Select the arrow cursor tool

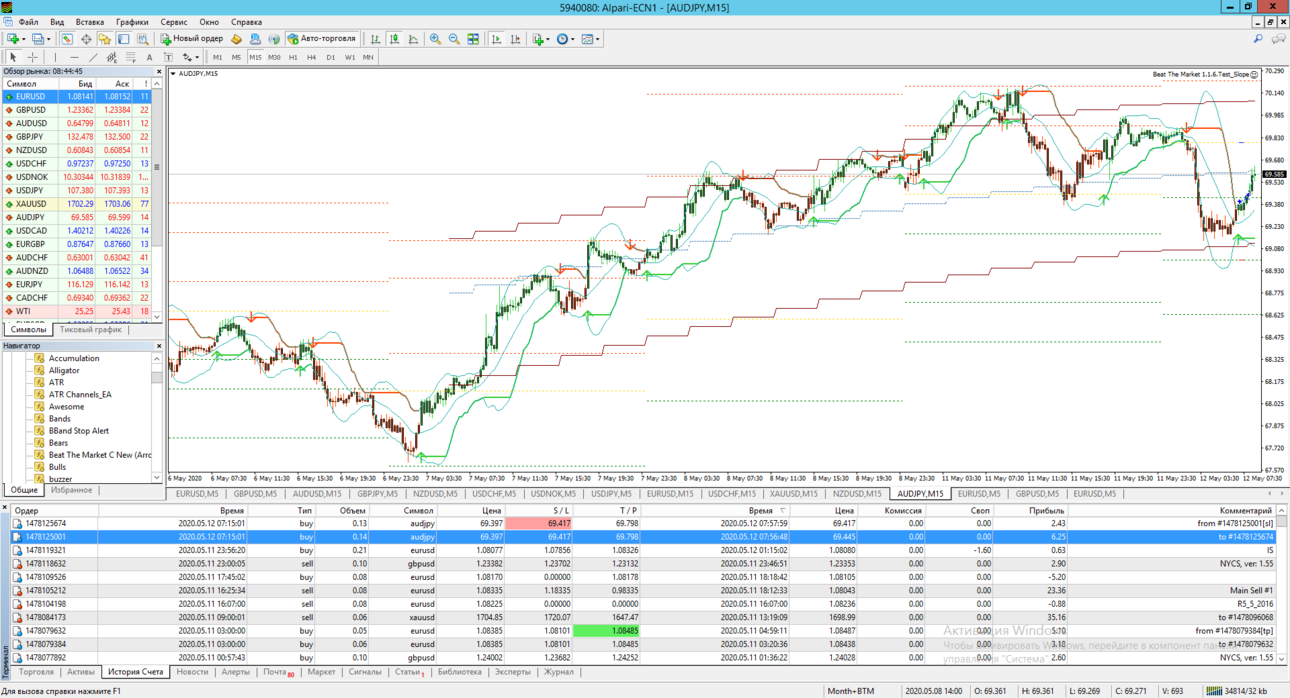13,57
